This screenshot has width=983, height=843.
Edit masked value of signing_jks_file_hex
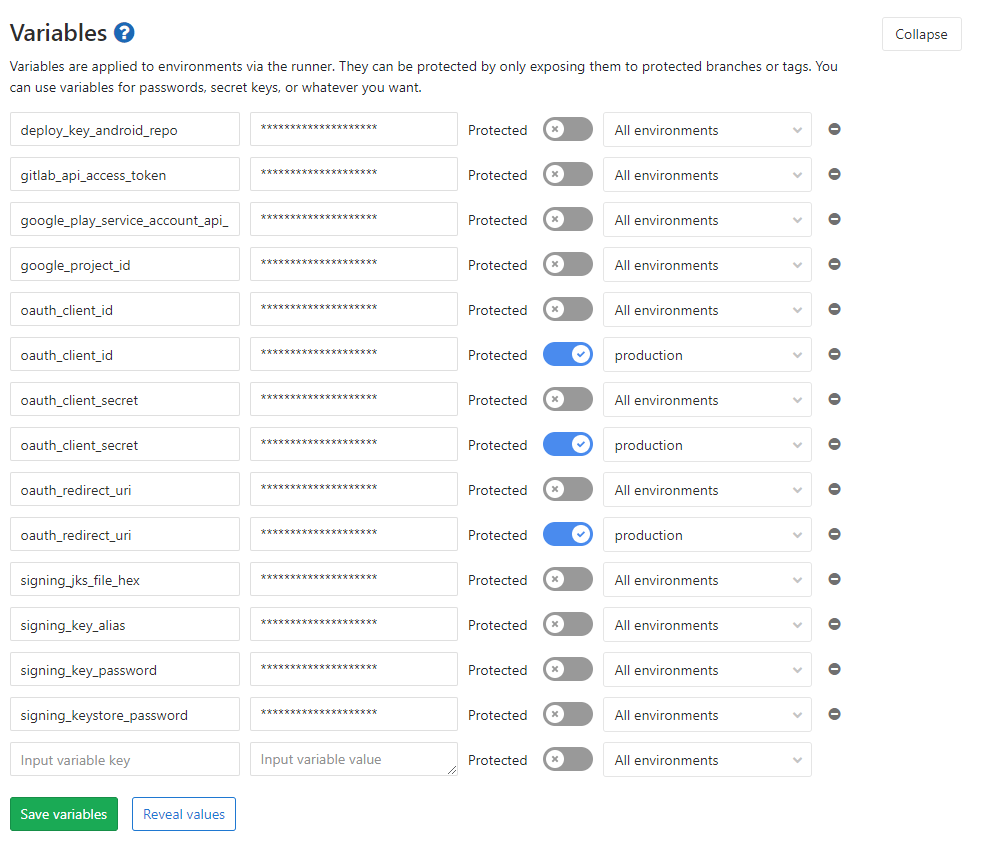[x=354, y=579]
